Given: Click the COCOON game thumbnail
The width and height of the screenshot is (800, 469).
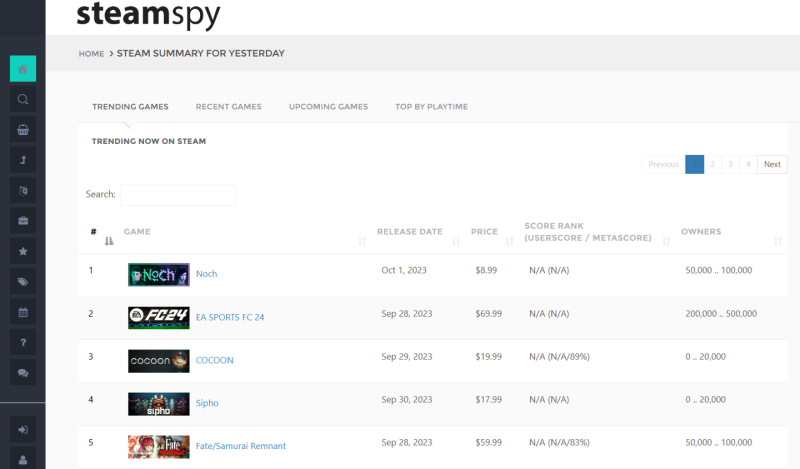Looking at the screenshot, I should click(158, 360).
